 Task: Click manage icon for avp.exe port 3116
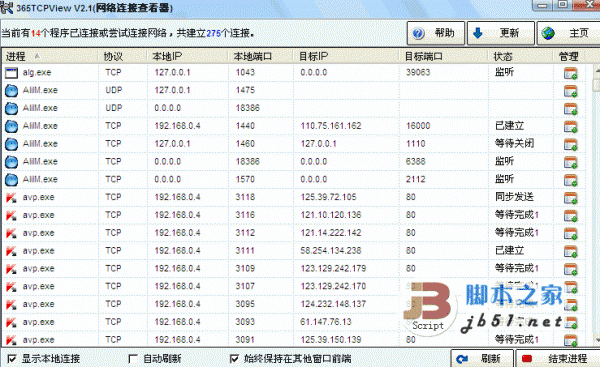click(571, 216)
